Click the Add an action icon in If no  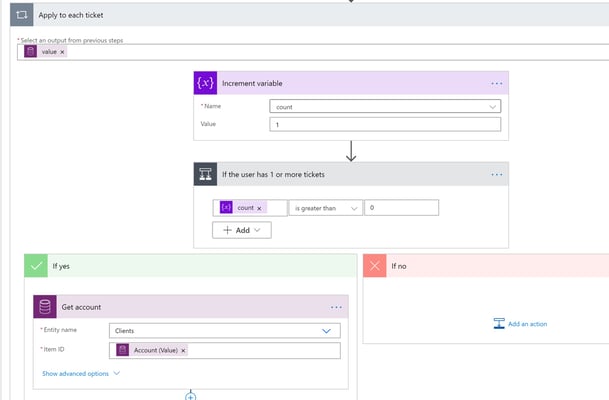point(499,323)
